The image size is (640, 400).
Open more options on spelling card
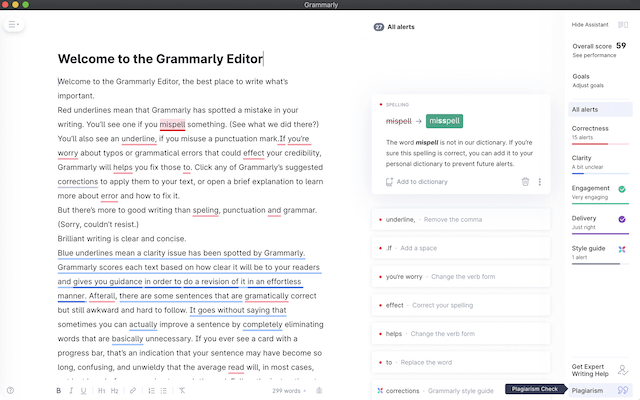[x=540, y=182]
